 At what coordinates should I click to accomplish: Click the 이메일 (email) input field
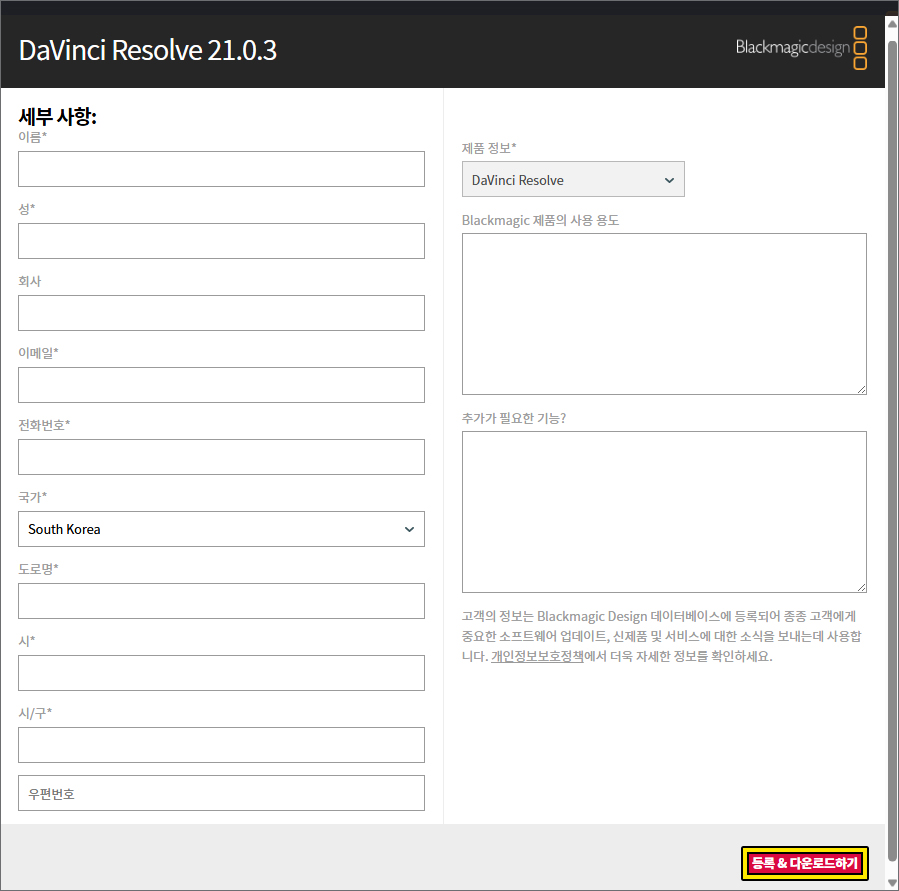221,385
